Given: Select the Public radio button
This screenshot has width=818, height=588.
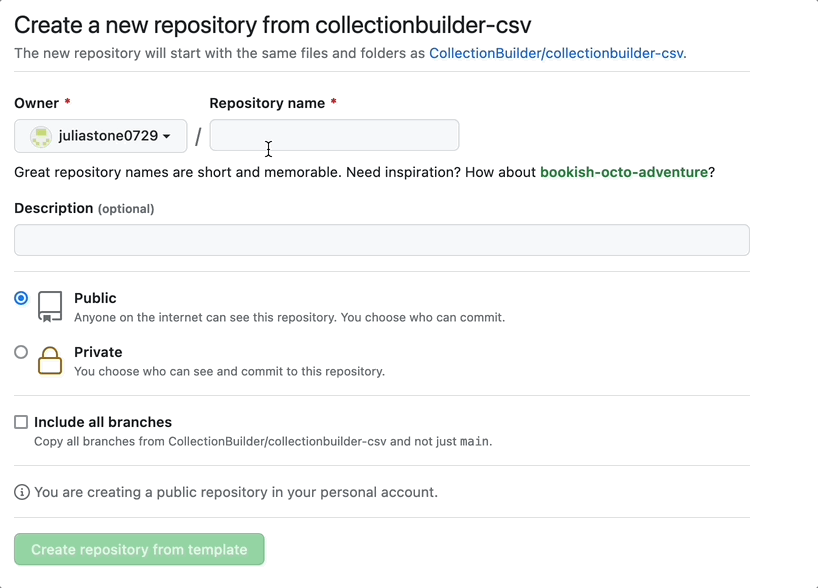Looking at the screenshot, I should coord(21,298).
